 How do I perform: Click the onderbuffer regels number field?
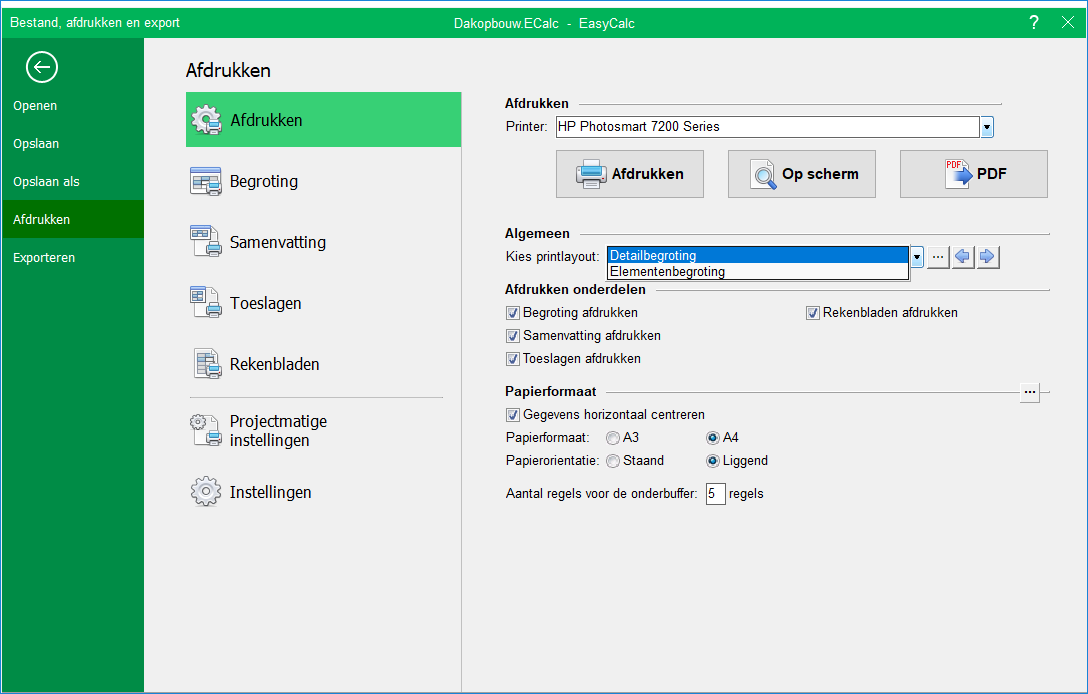pos(715,494)
